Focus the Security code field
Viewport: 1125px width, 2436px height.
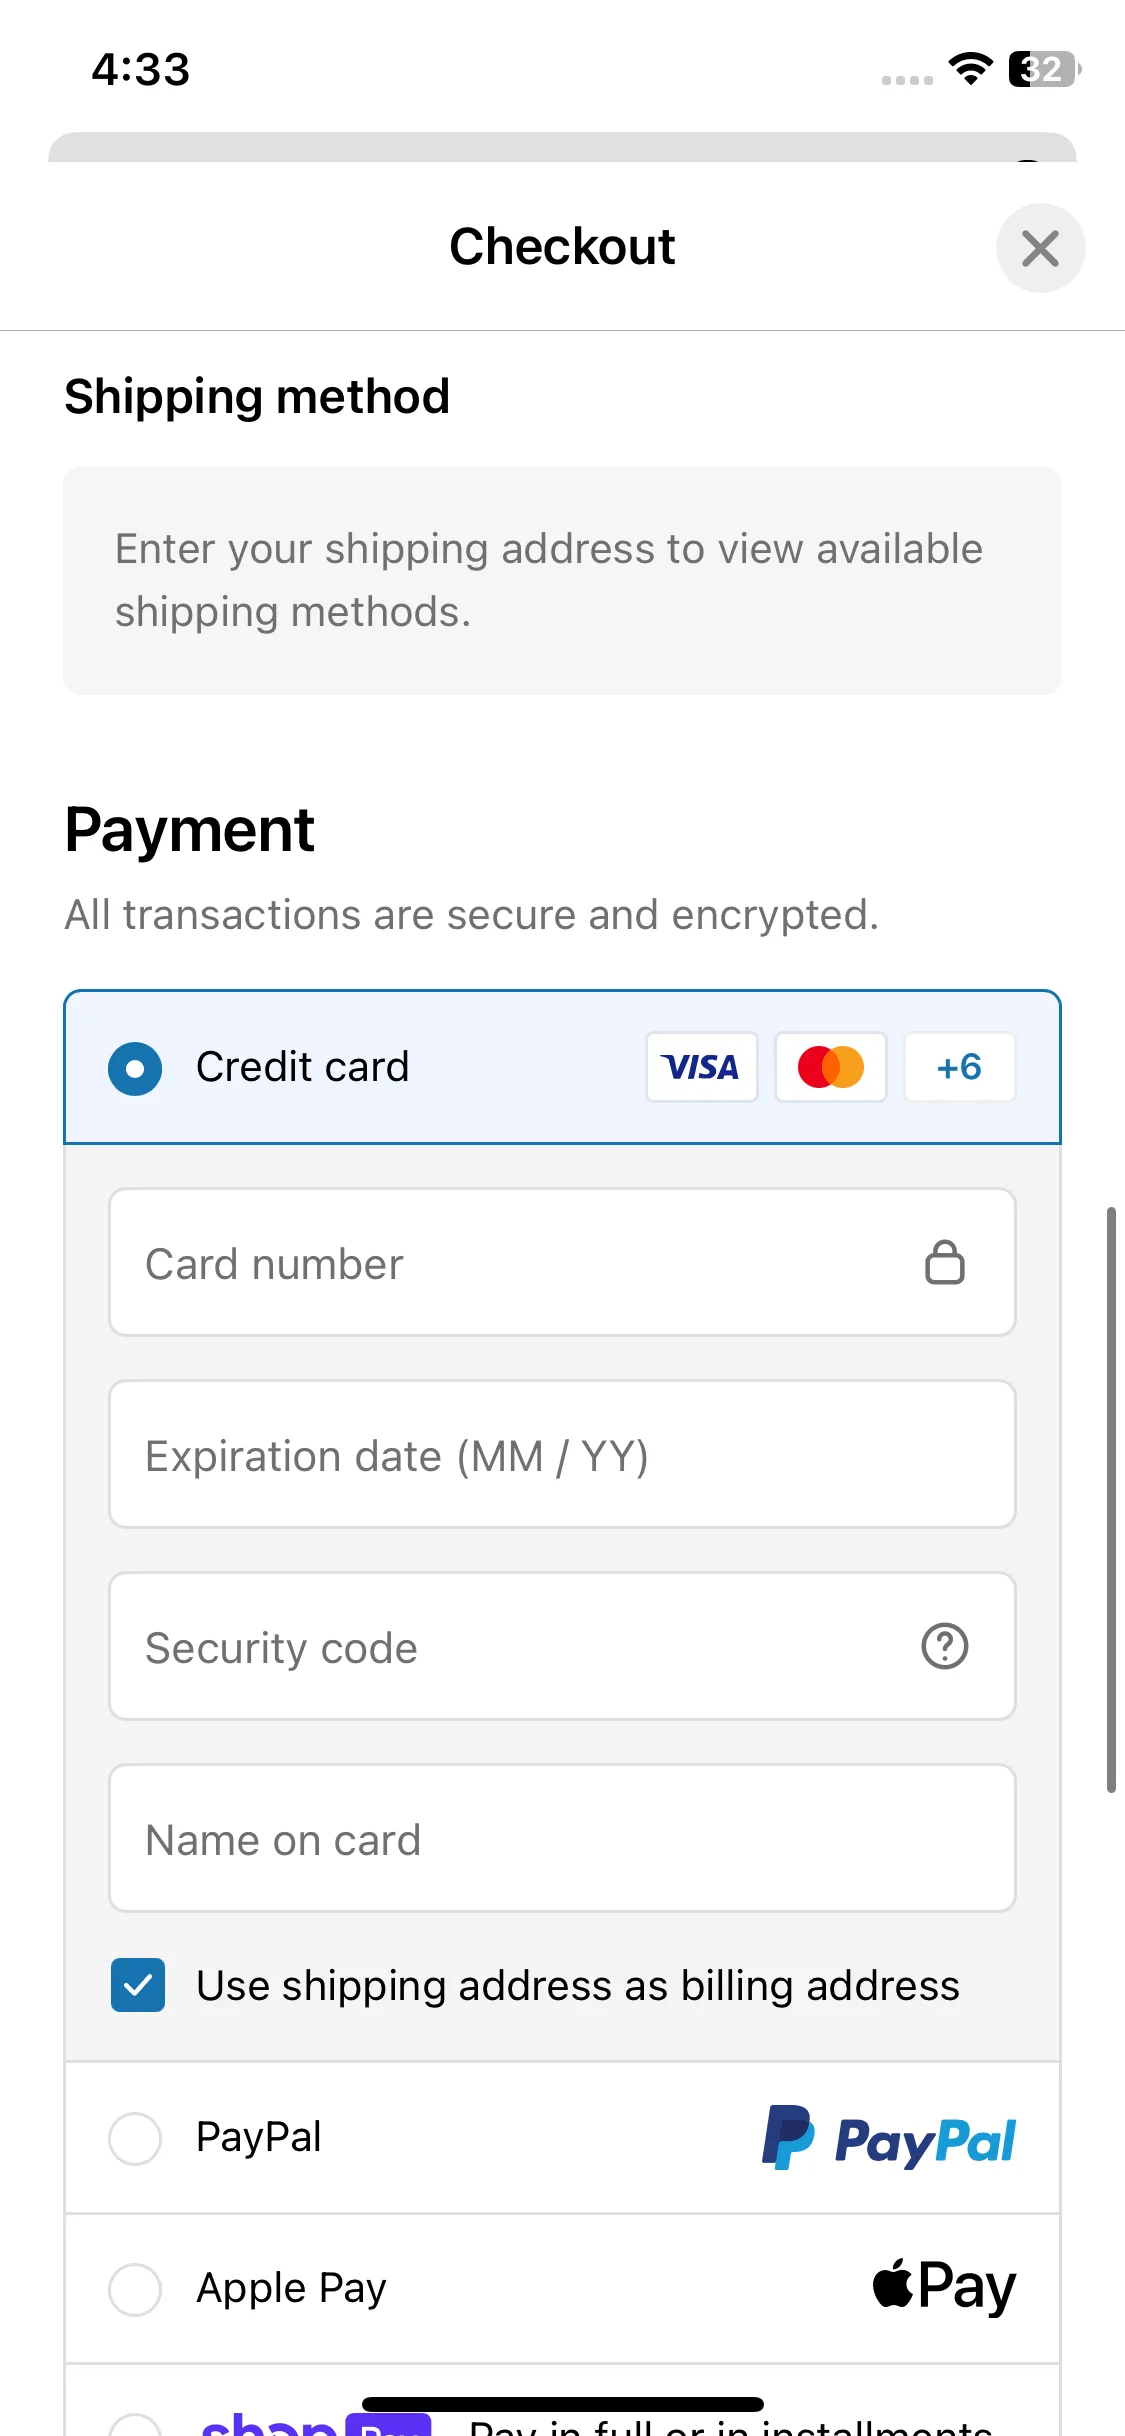(x=562, y=1646)
